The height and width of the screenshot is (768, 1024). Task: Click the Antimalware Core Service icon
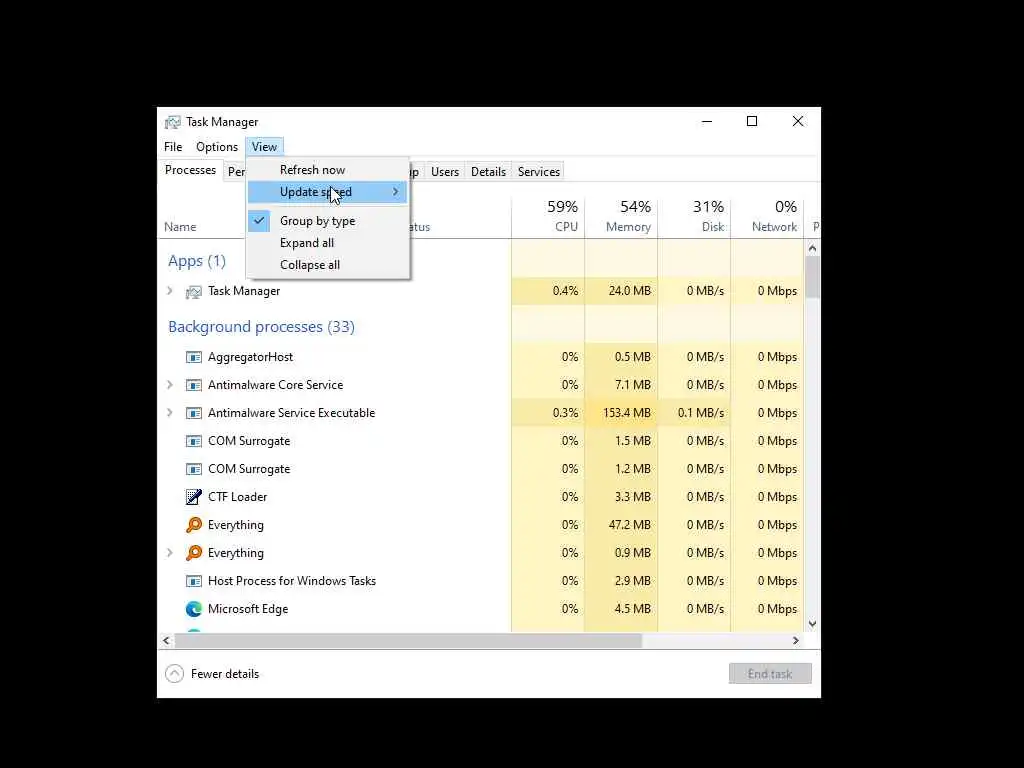[193, 385]
